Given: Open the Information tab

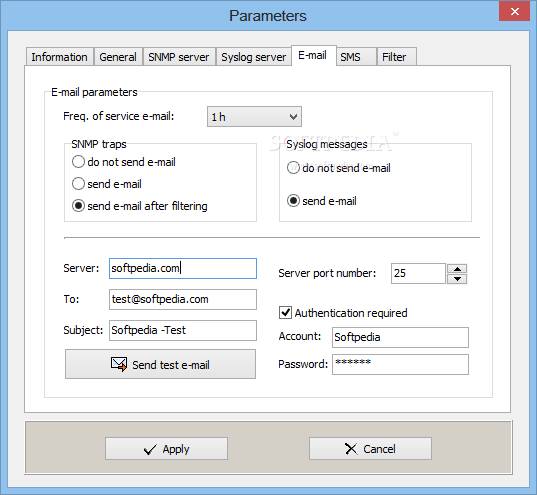Looking at the screenshot, I should click(60, 57).
